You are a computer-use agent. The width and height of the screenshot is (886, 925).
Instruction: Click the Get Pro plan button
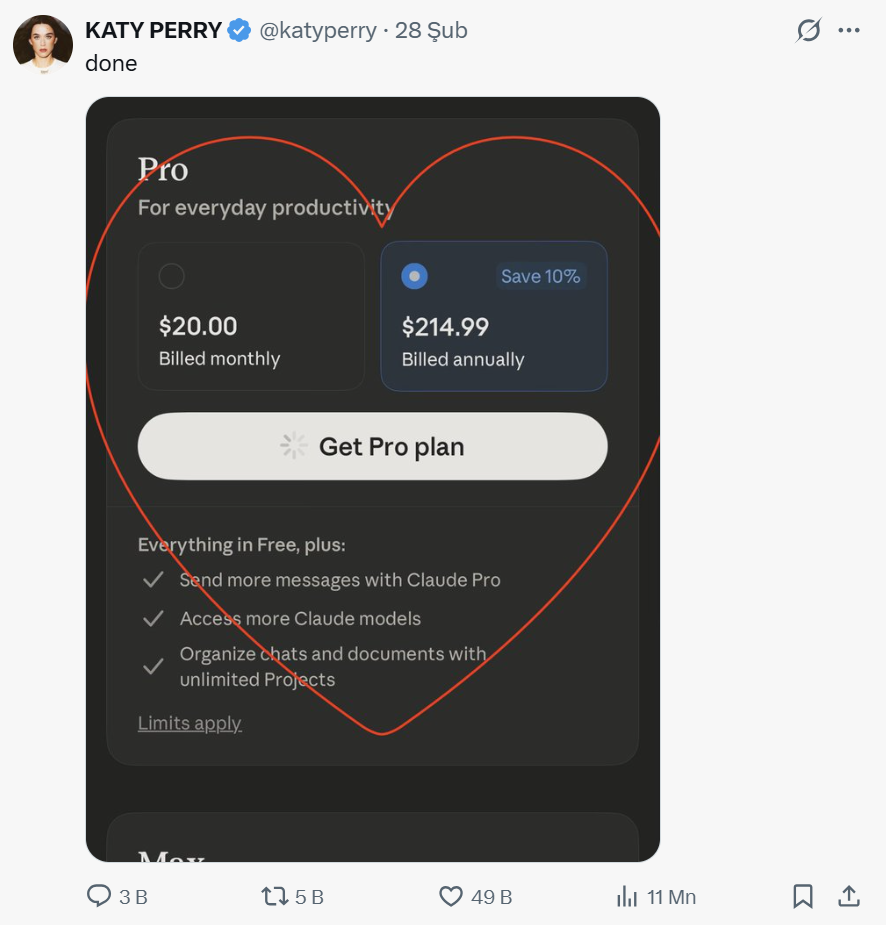click(372, 446)
